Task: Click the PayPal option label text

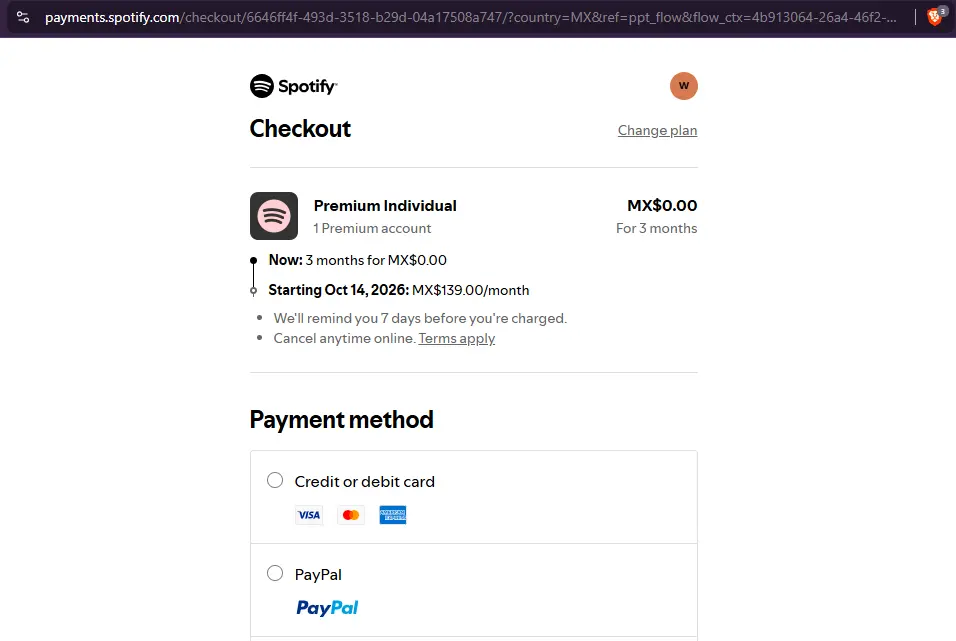Action: [x=318, y=575]
